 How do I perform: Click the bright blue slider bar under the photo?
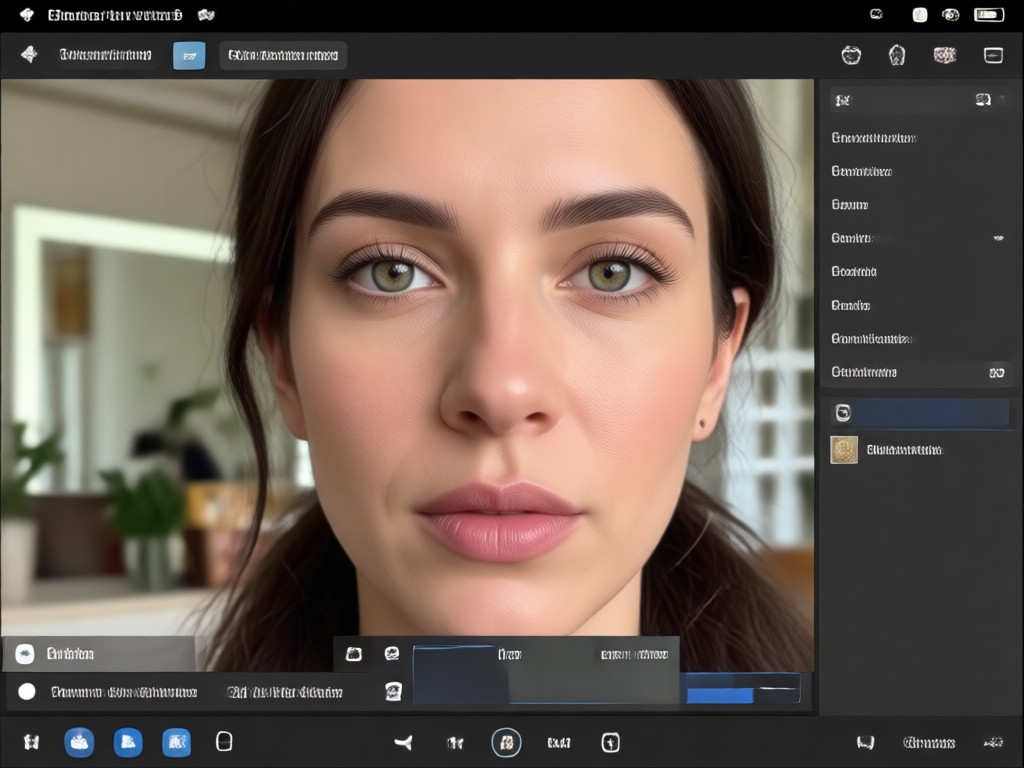[720, 696]
